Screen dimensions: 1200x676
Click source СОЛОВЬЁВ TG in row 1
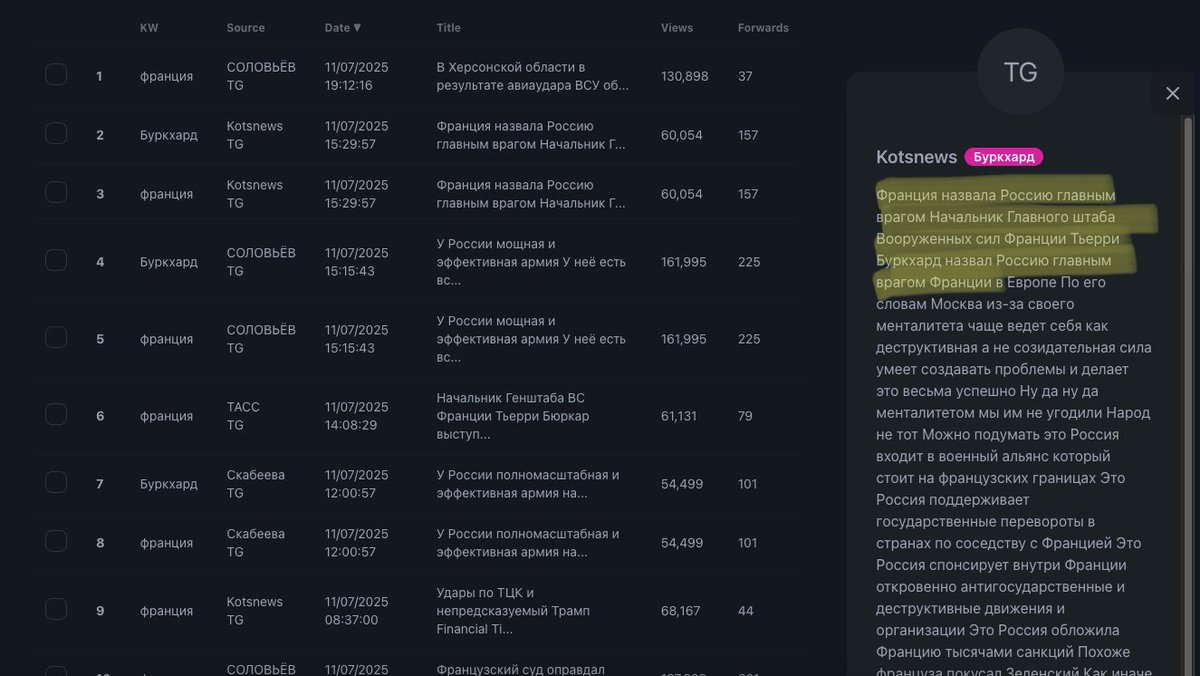261,76
